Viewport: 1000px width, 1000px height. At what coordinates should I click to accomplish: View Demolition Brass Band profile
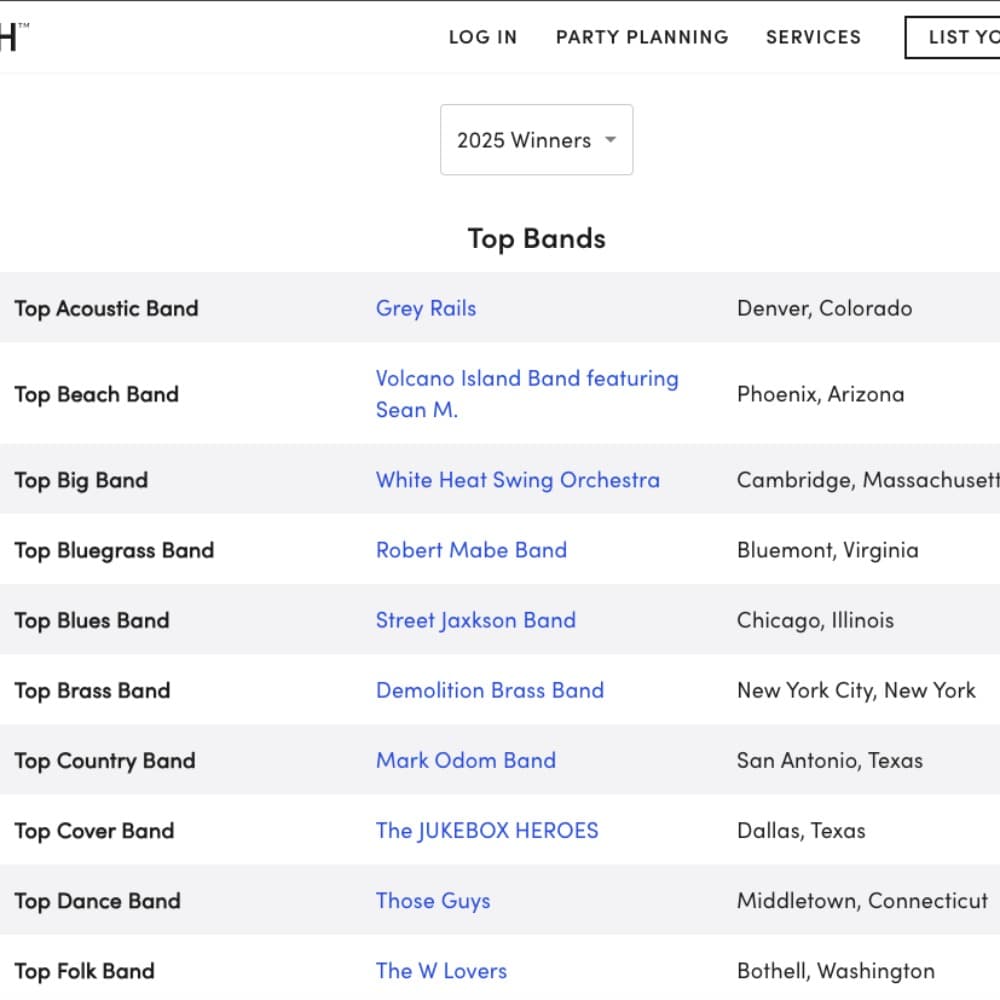pos(489,690)
